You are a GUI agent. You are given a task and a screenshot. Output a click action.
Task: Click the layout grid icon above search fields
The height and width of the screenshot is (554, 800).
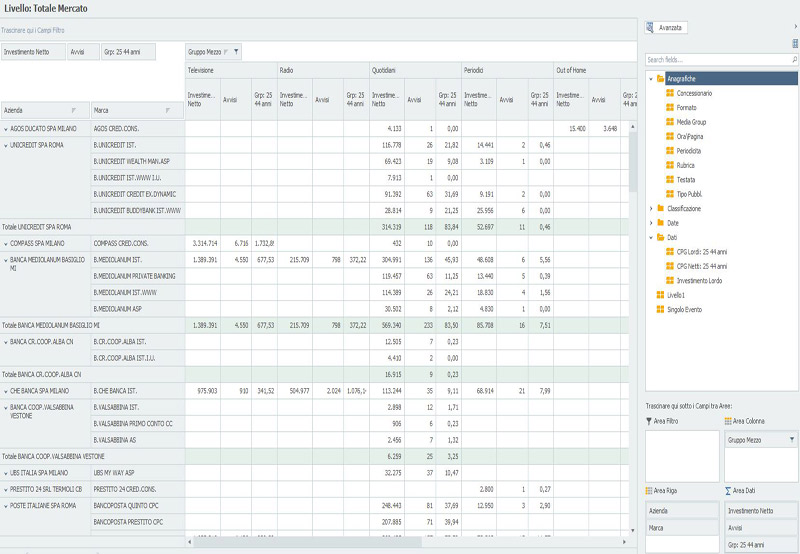tap(795, 44)
